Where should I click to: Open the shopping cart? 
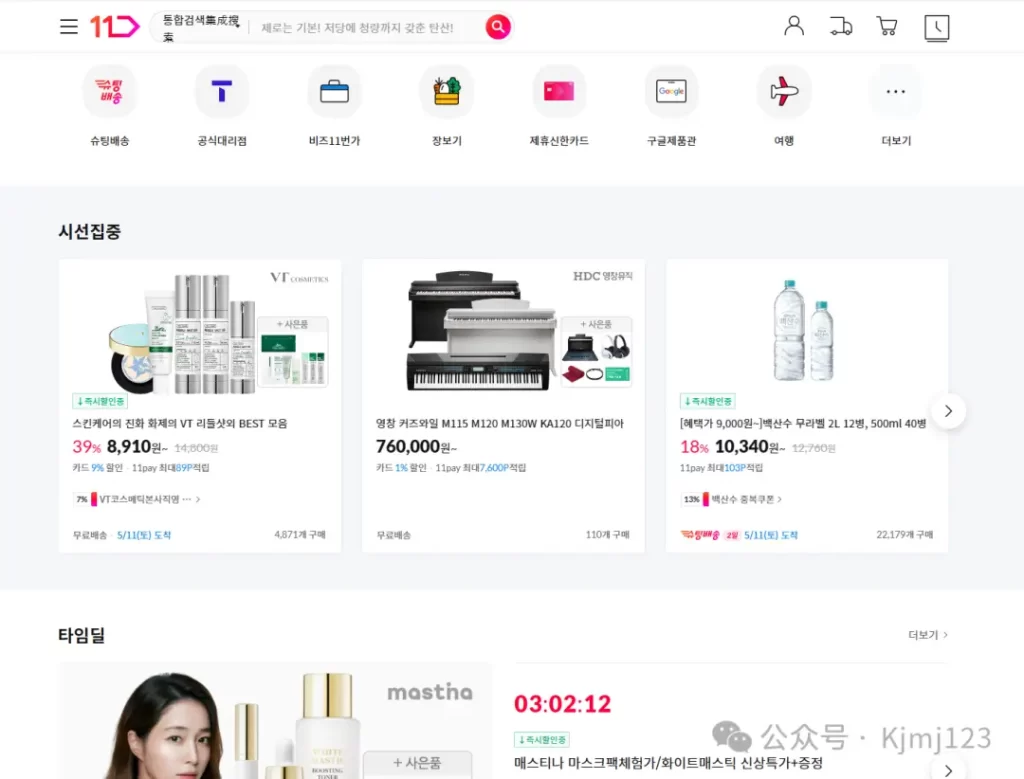[886, 26]
